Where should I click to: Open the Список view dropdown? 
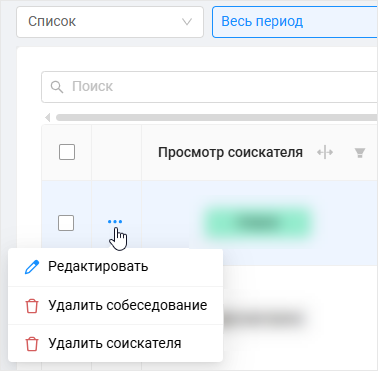coord(110,22)
